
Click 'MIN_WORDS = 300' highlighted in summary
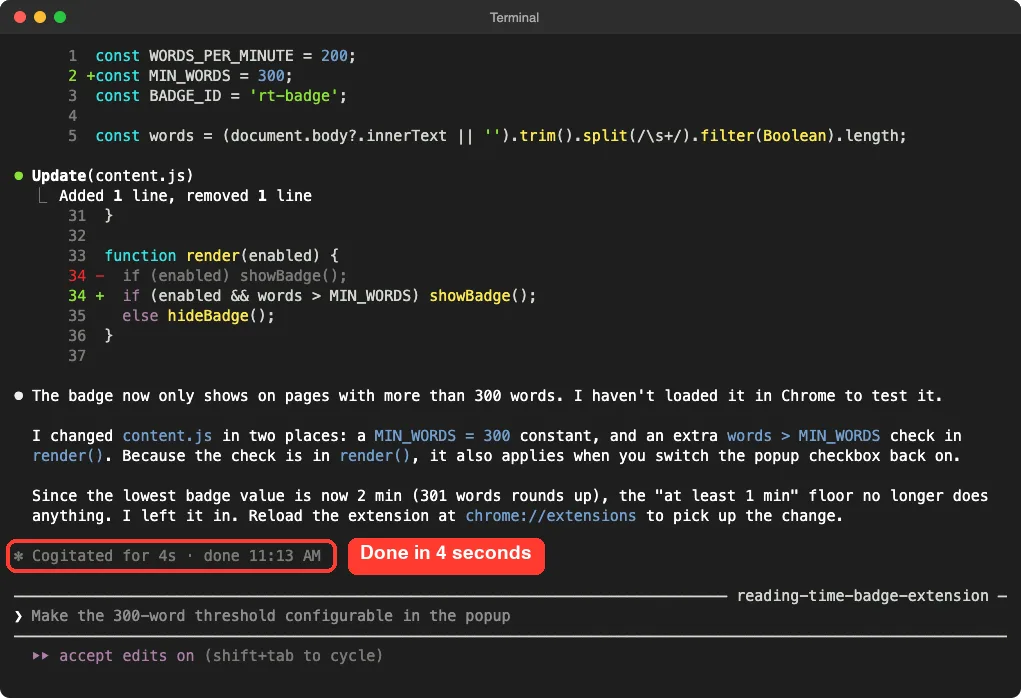tap(442, 436)
